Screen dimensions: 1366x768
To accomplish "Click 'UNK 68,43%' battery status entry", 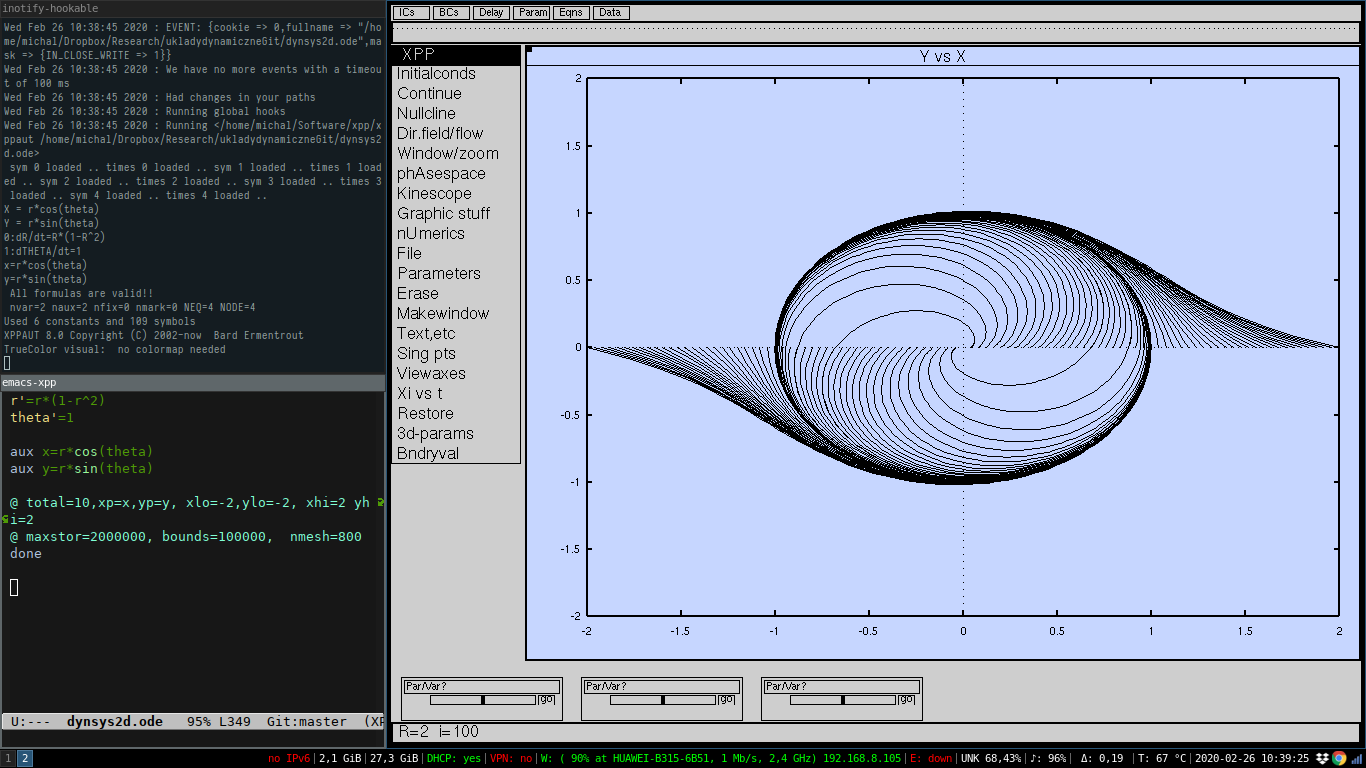I will (991, 758).
